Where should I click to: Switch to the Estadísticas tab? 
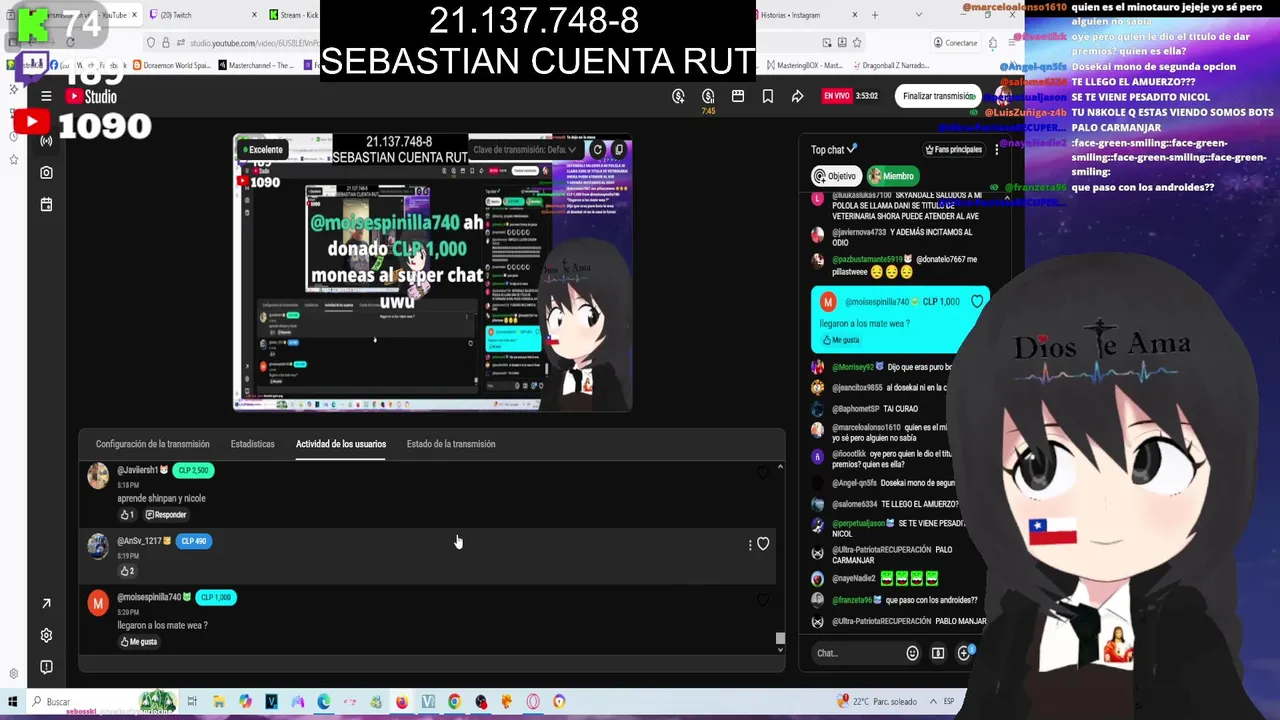click(252, 444)
